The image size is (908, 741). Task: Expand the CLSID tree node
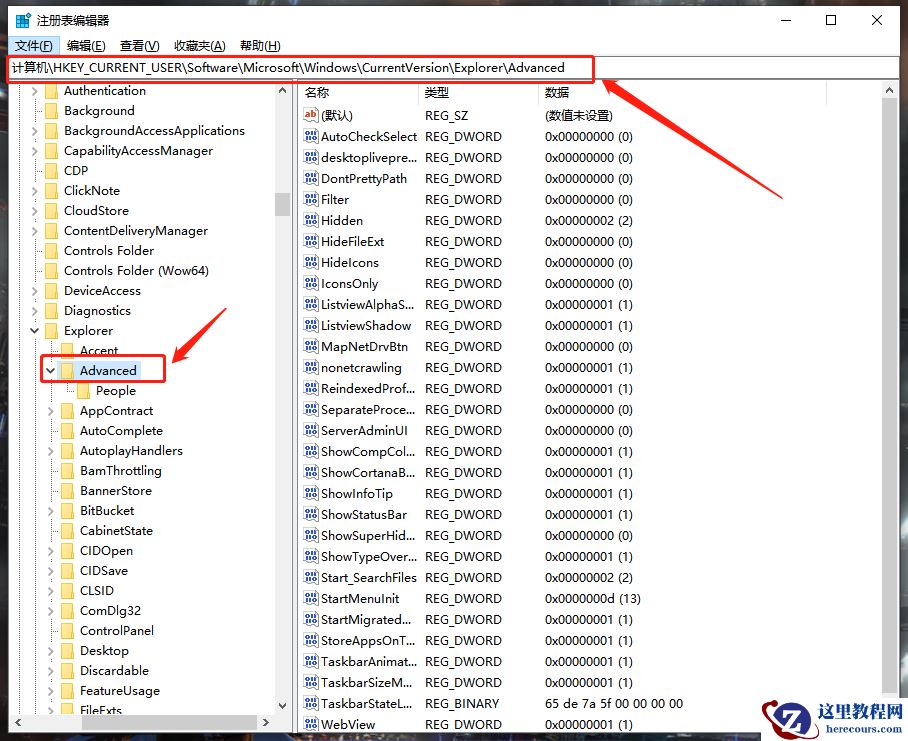[x=50, y=590]
